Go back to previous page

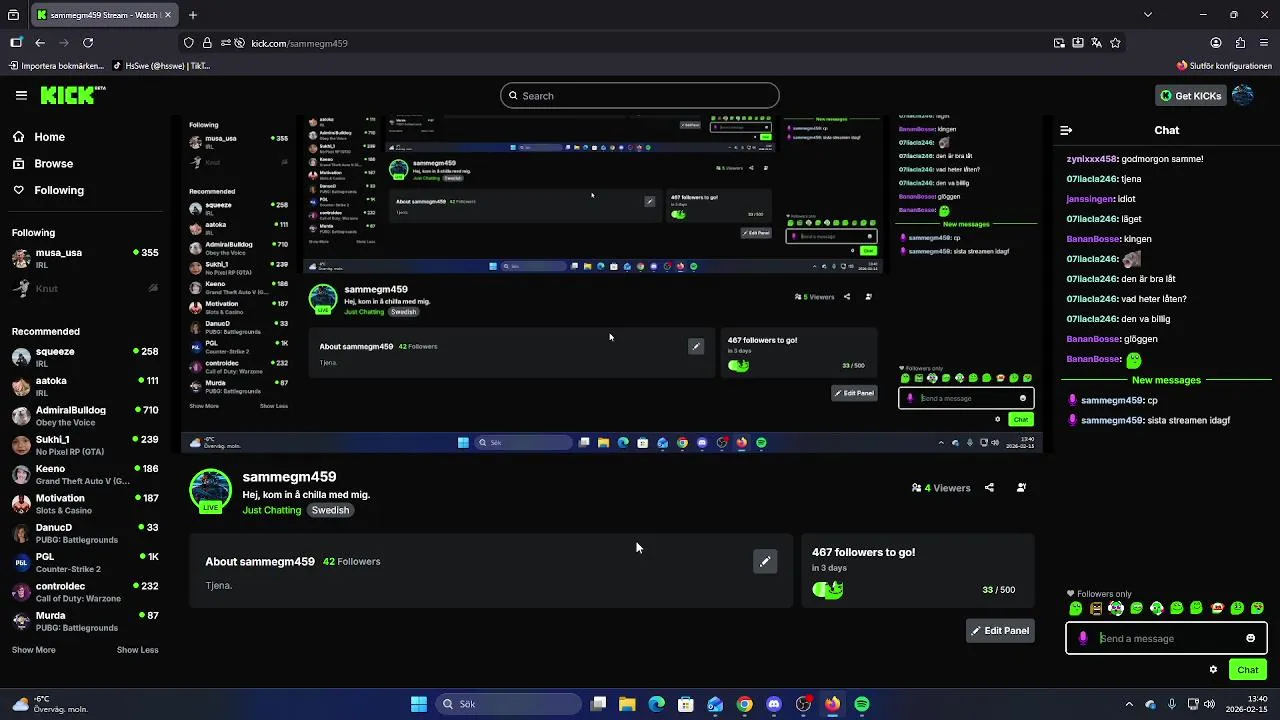[40, 43]
